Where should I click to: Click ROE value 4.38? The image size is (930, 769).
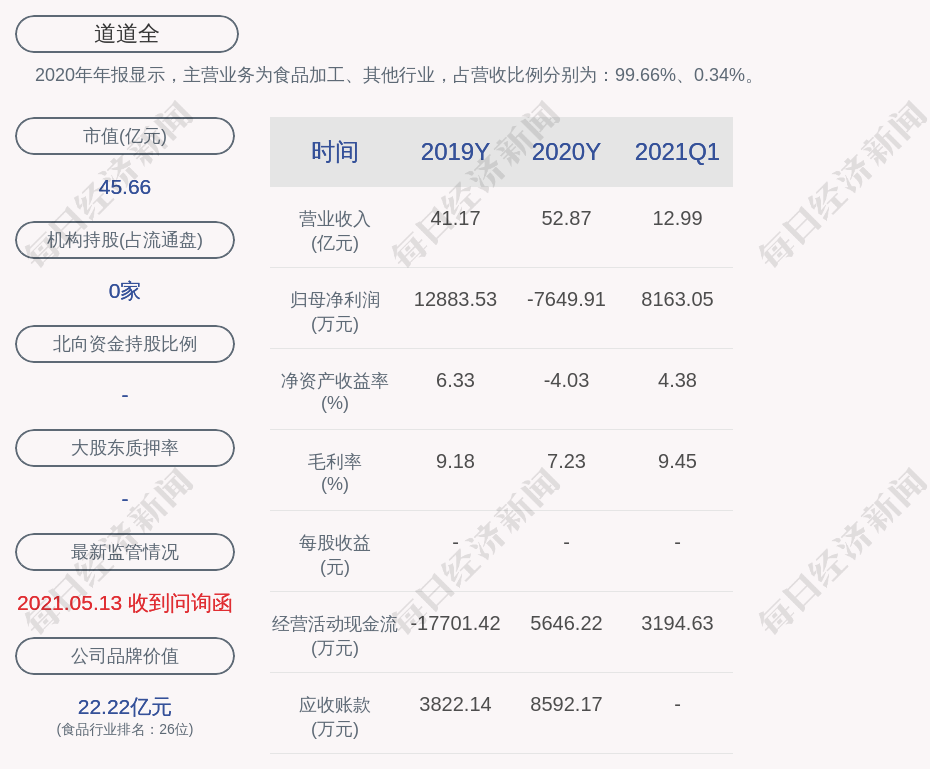click(677, 380)
